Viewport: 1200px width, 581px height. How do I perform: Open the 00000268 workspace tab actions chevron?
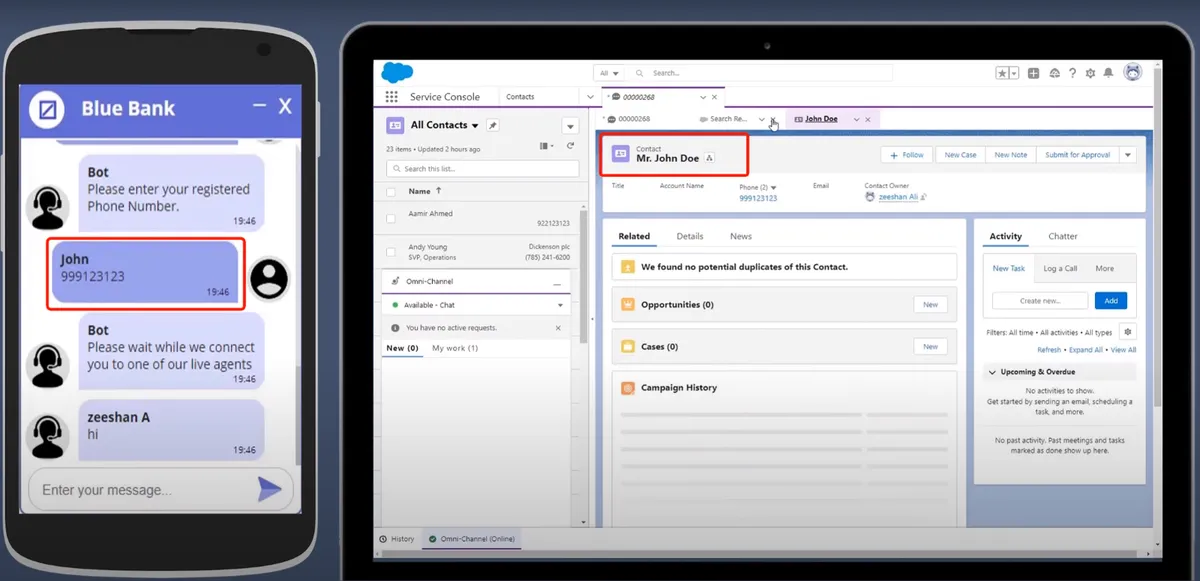tap(703, 97)
